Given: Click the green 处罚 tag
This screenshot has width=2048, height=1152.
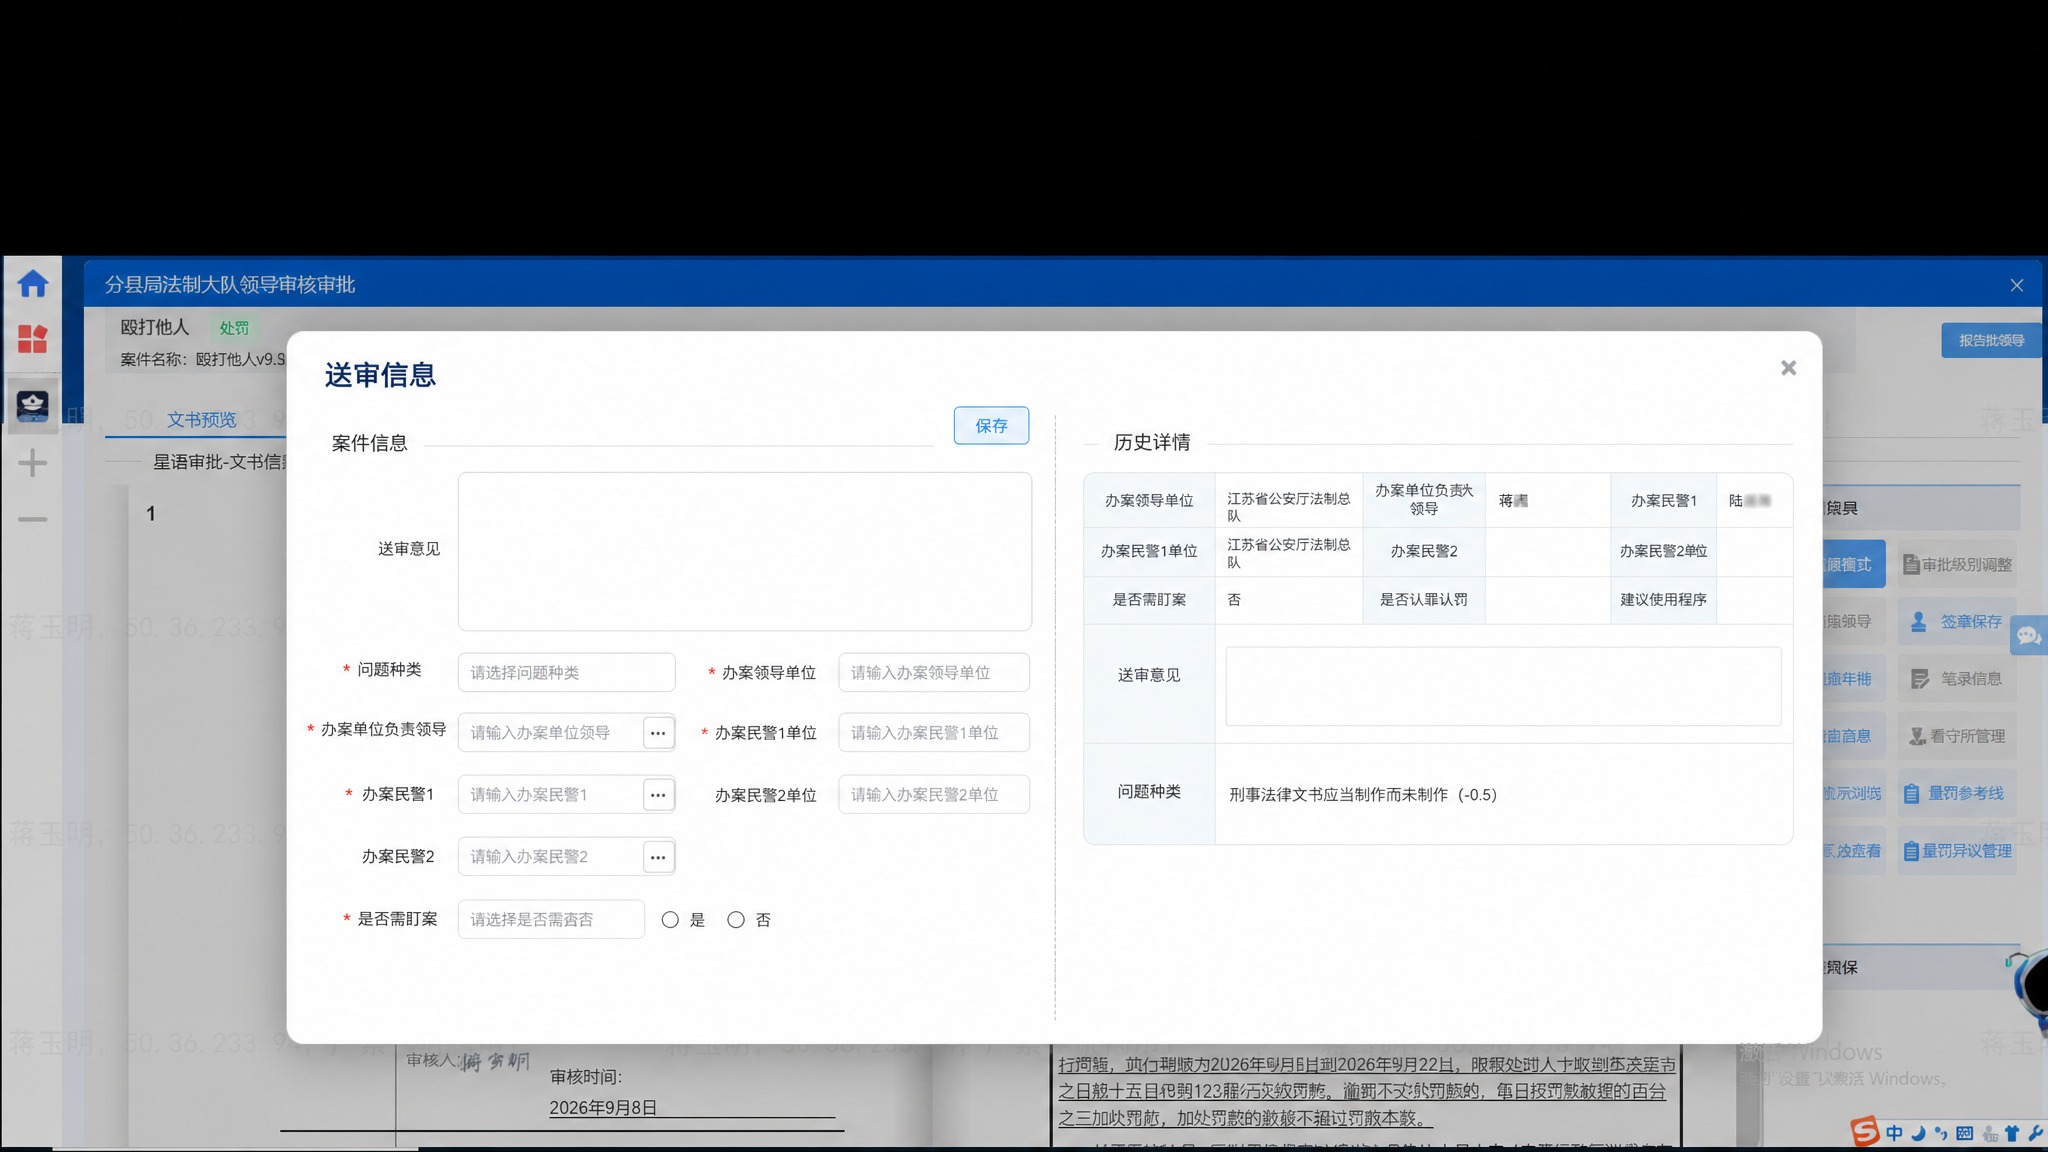Looking at the screenshot, I should pyautogui.click(x=234, y=328).
